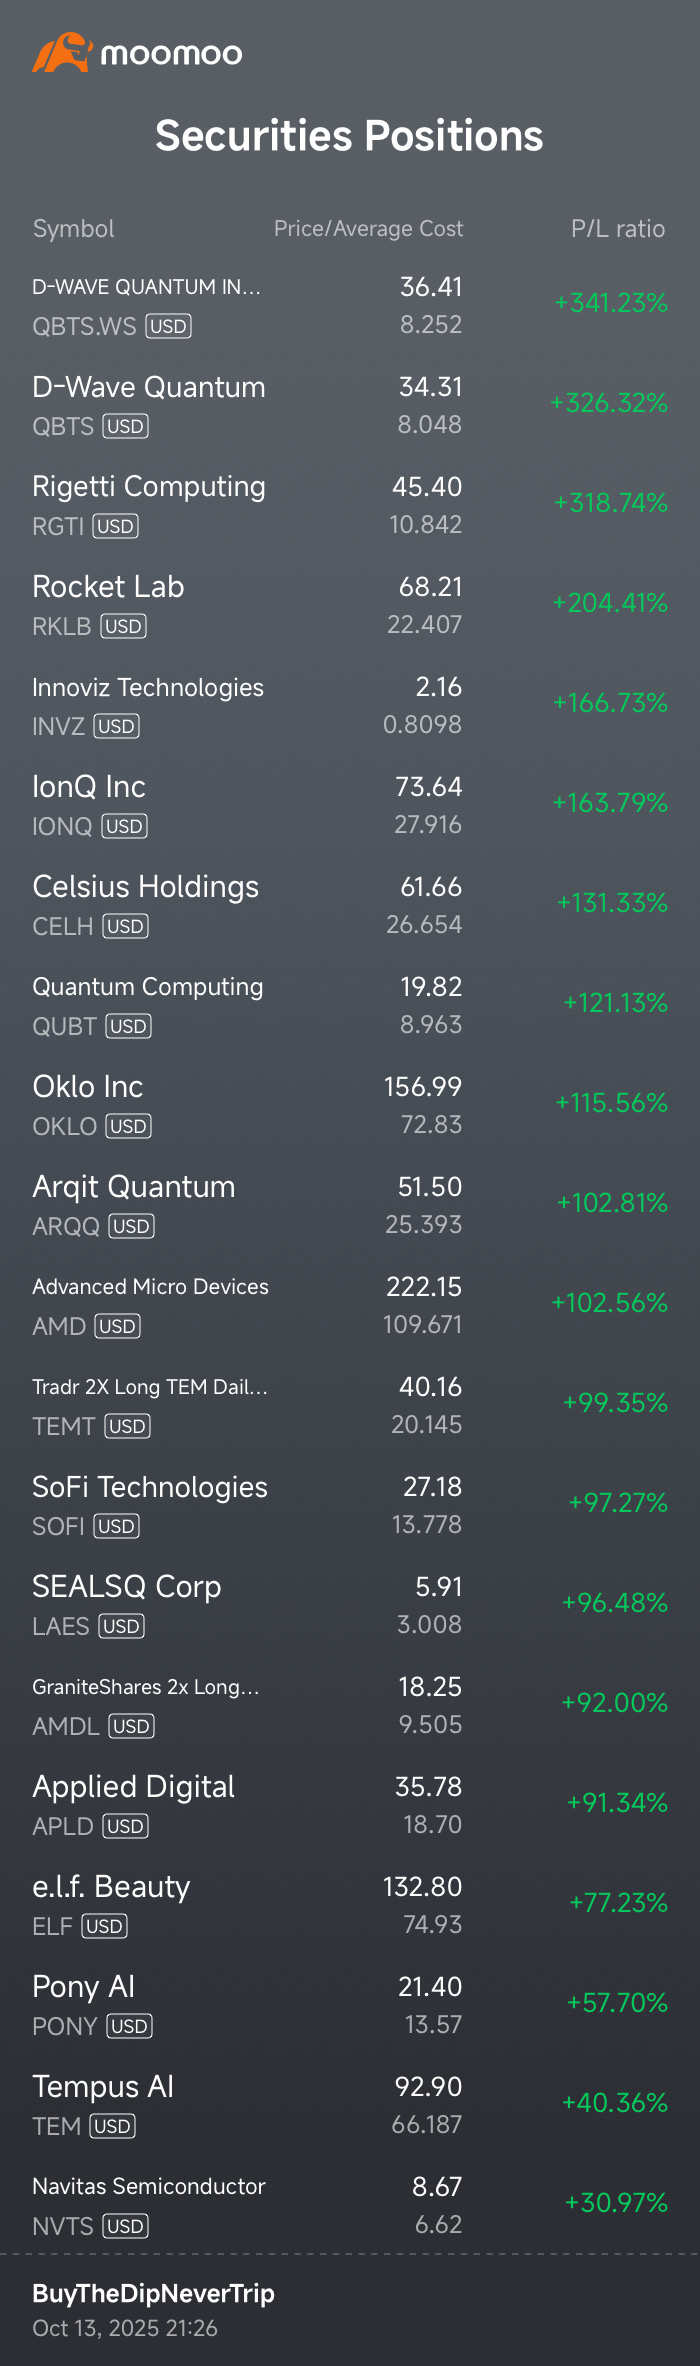This screenshot has height=2366, width=700.
Task: Sort by the P/L ratio column header
Action: [617, 229]
